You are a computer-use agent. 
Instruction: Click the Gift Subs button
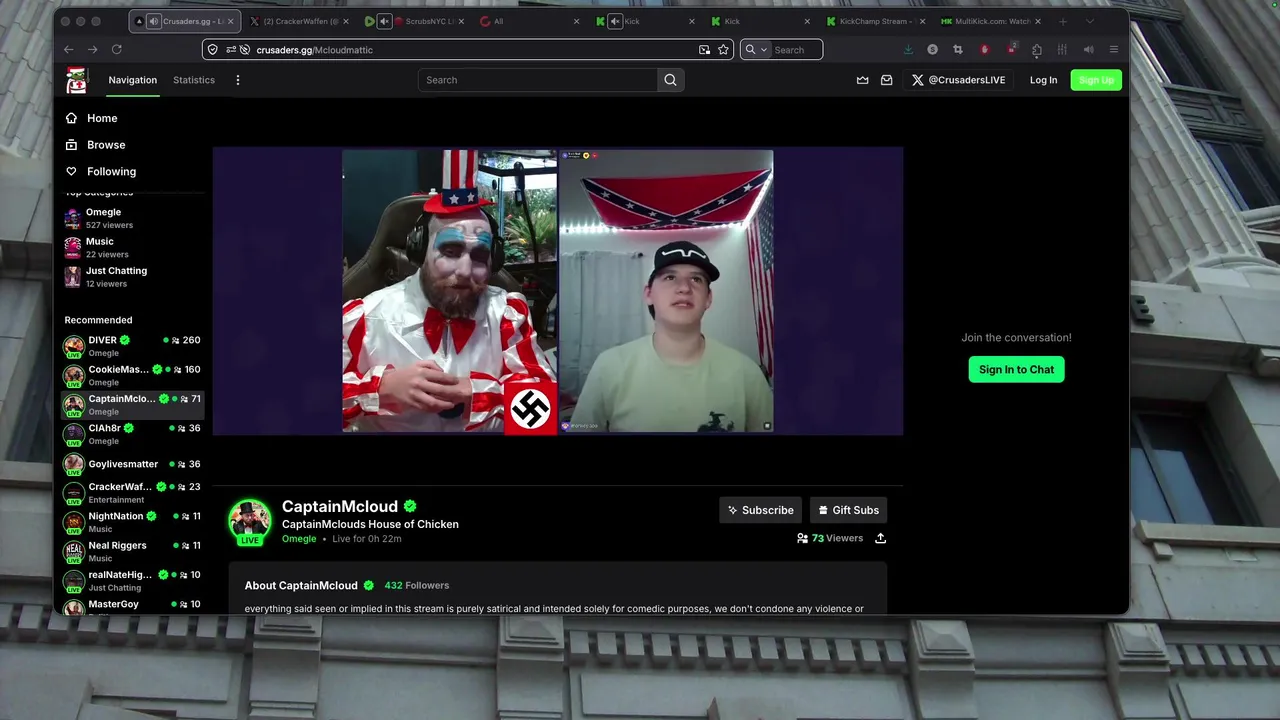click(x=848, y=510)
